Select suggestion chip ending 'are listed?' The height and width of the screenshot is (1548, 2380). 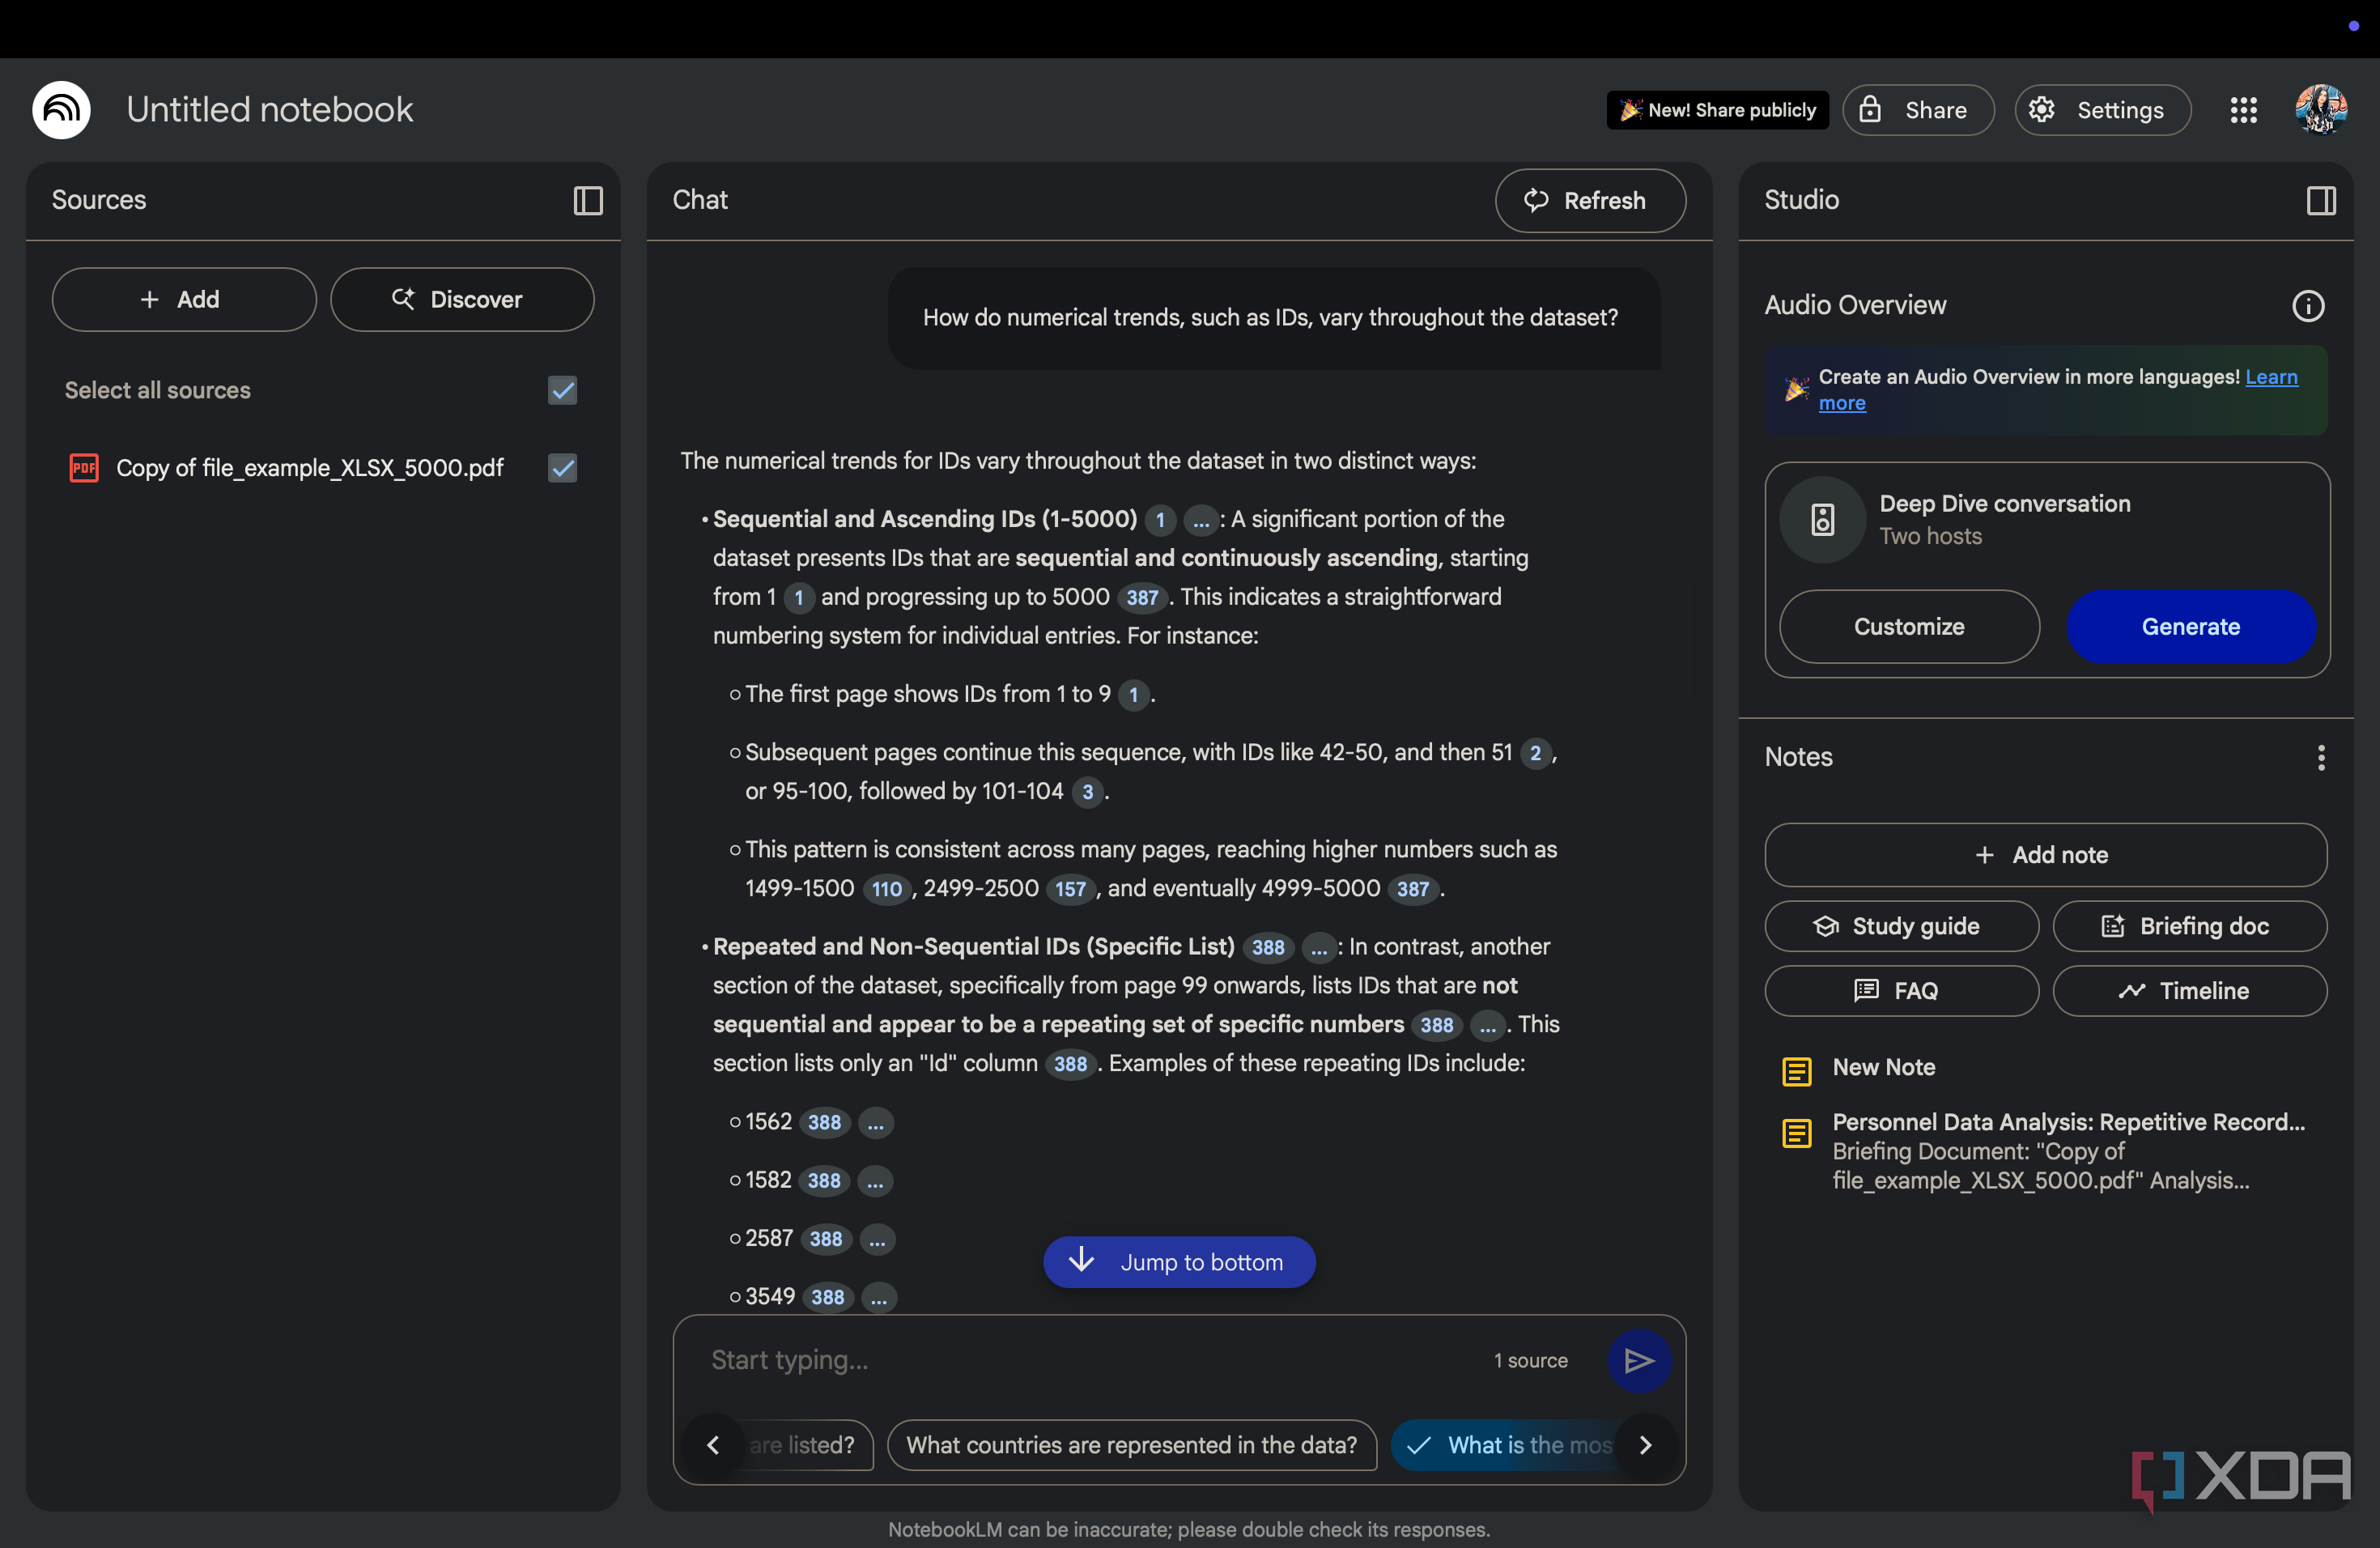[x=808, y=1445]
